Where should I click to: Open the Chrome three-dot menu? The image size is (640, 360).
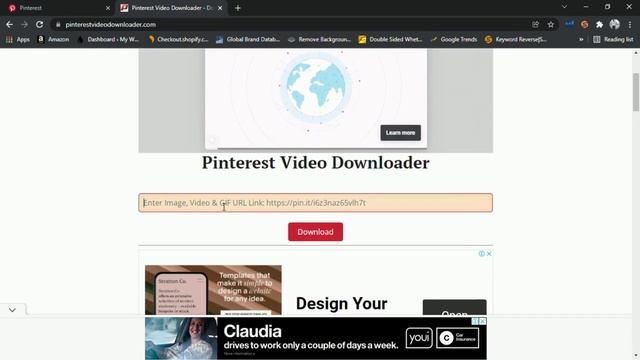point(630,24)
